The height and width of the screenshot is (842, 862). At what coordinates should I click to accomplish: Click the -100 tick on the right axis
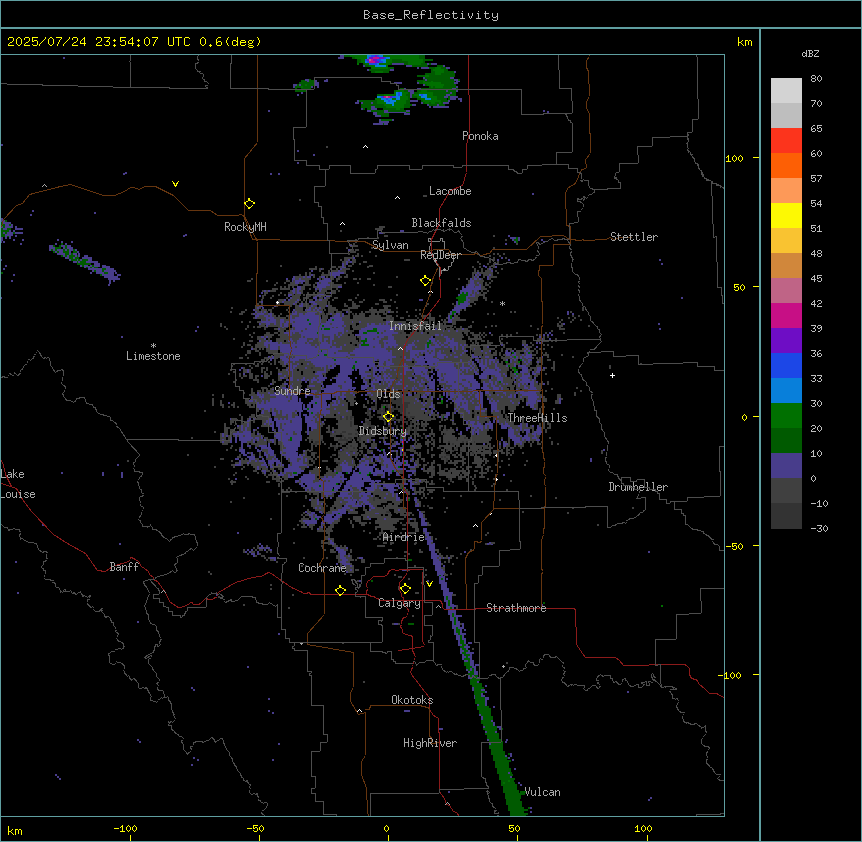coord(730,675)
